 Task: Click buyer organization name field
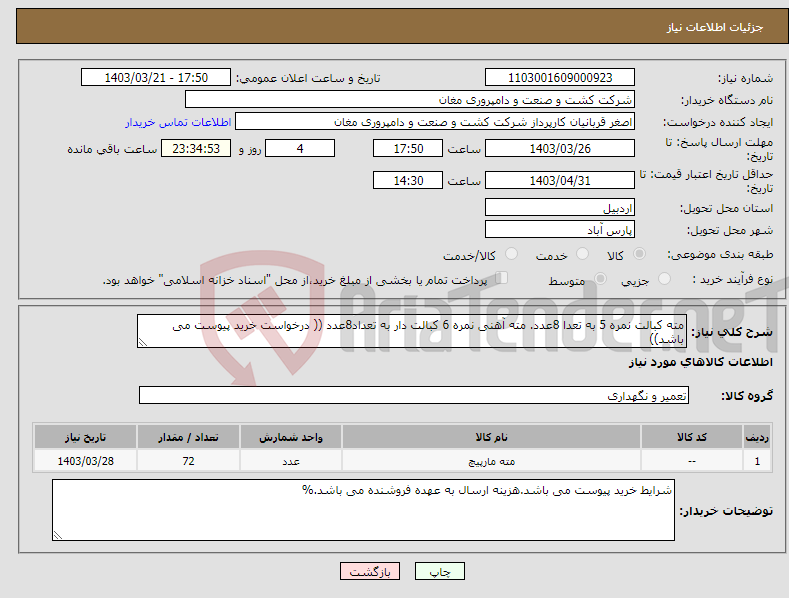(410, 99)
